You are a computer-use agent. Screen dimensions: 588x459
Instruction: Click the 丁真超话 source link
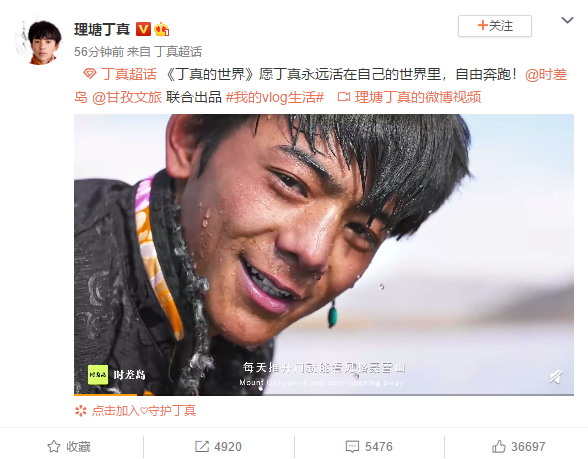(178, 52)
